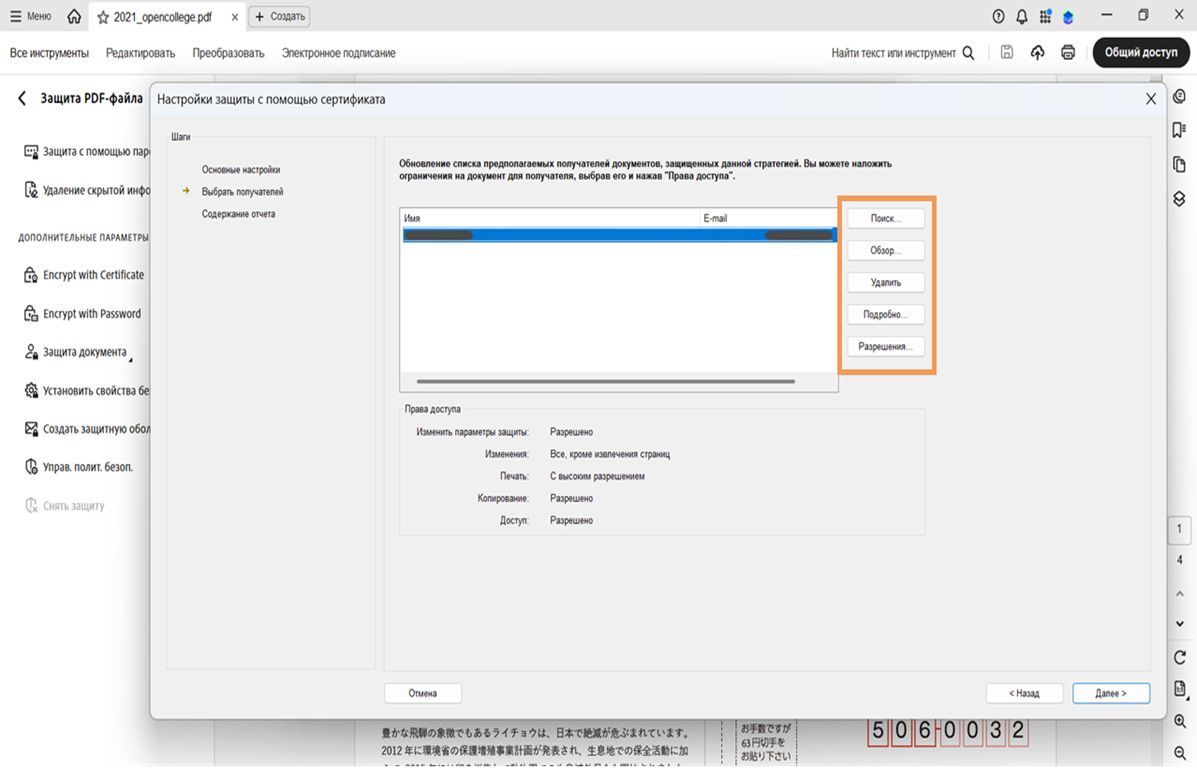Click the back arrow beside Защита PDF-файла
The height and width of the screenshot is (773, 1197).
click(21, 98)
